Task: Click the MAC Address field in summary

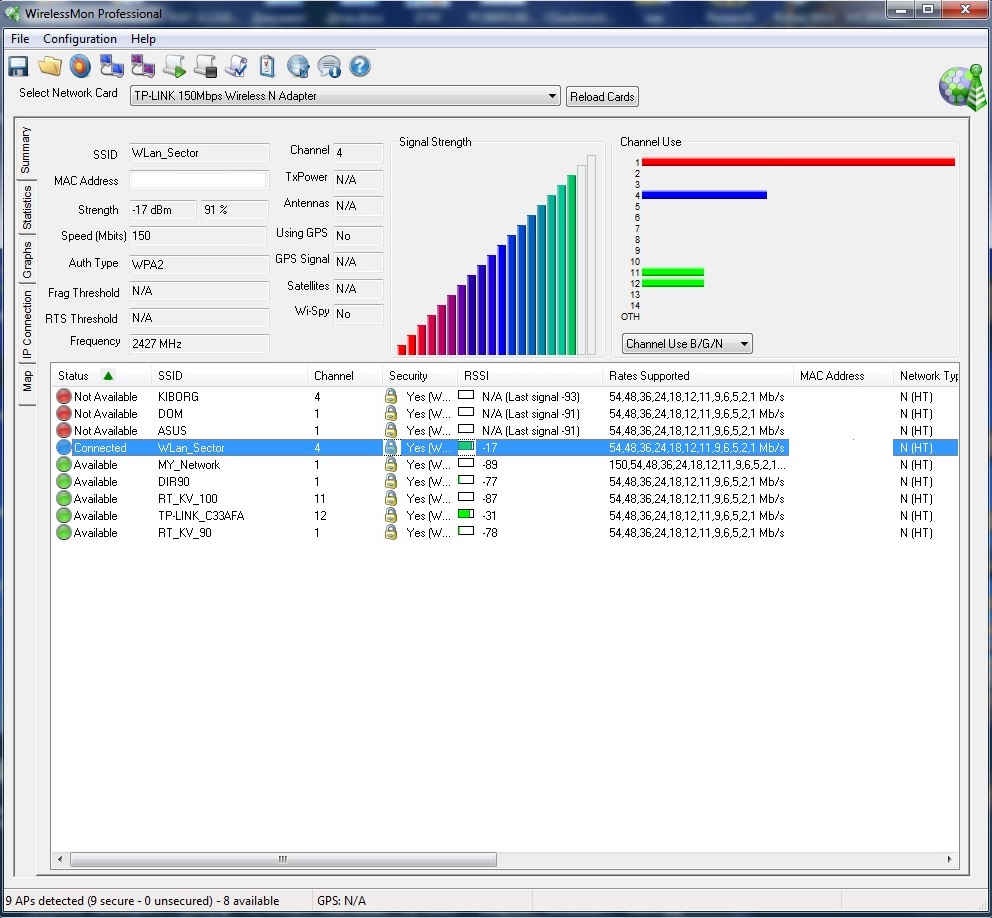Action: pos(199,181)
